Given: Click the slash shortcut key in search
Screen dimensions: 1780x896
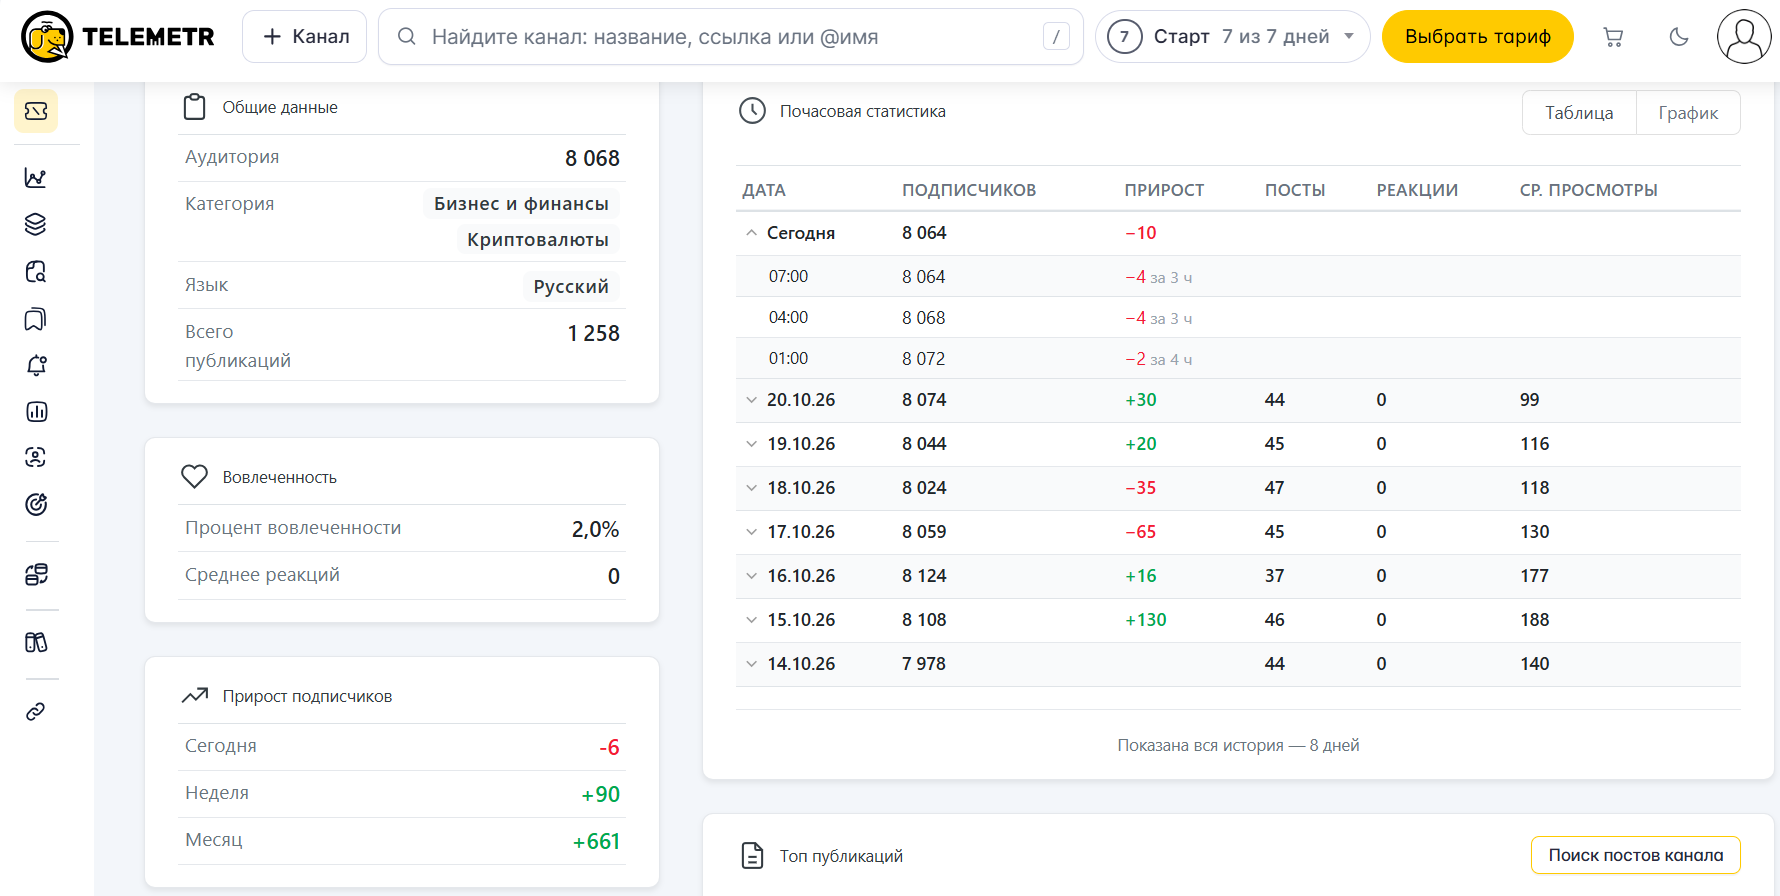Looking at the screenshot, I should click(1056, 37).
